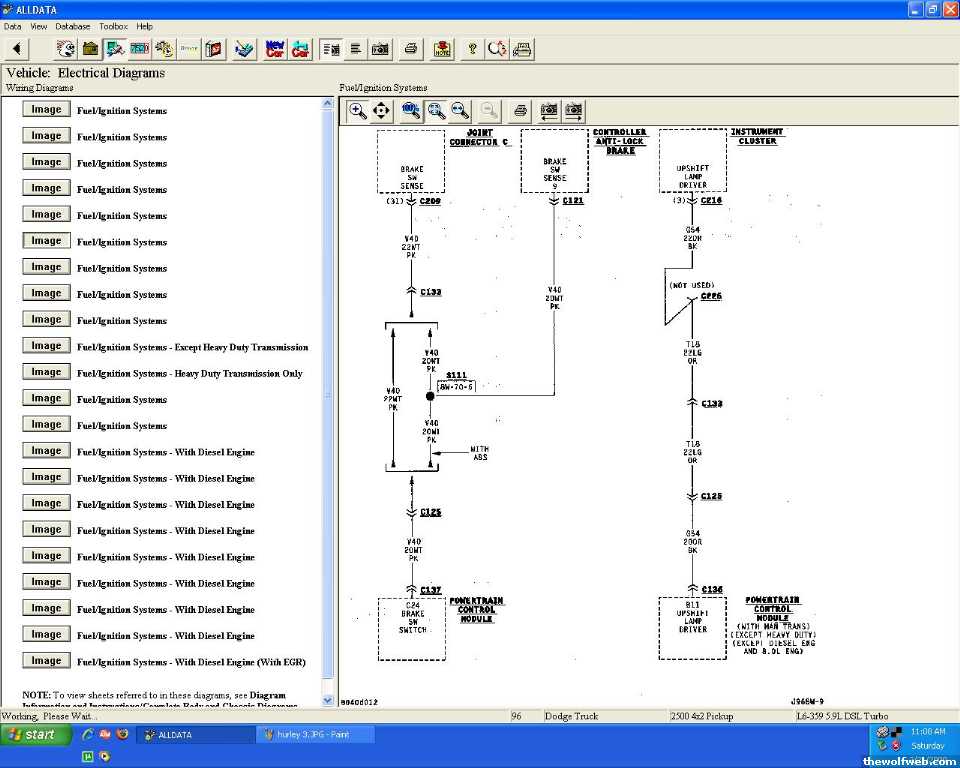The image size is (960, 768).
Task: Open Image for Heavy Duty Transmission Only
Action: click(47, 372)
